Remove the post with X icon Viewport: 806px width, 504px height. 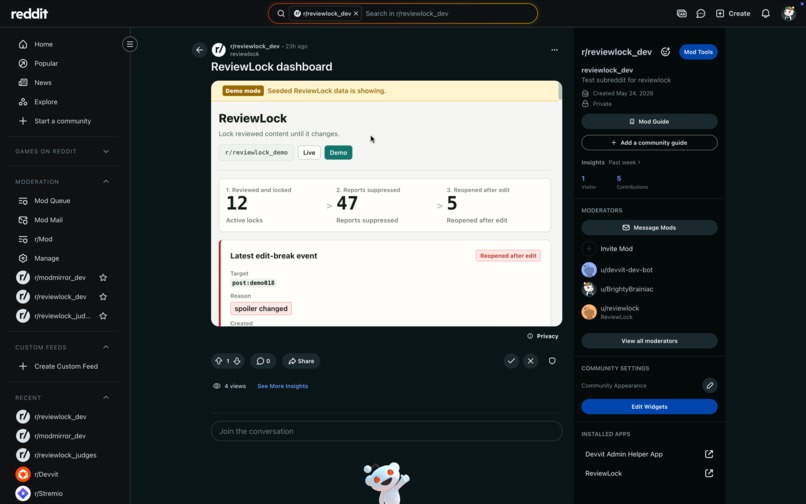click(530, 361)
